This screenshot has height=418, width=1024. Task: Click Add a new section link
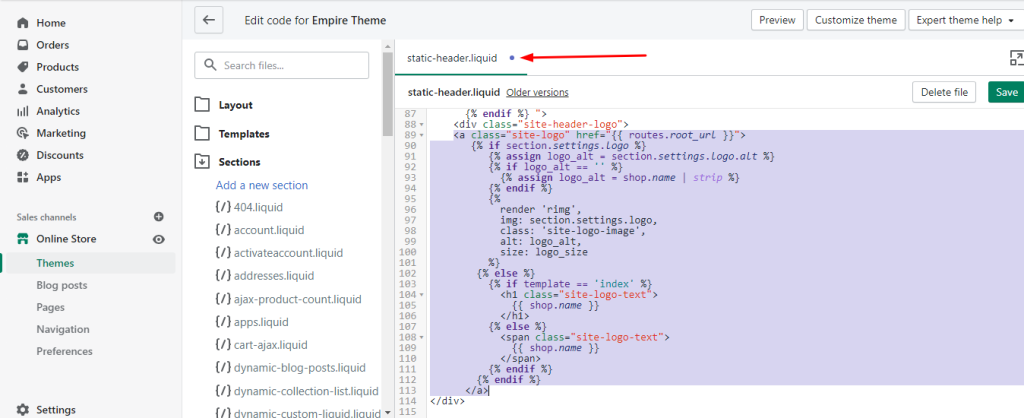click(x=262, y=185)
